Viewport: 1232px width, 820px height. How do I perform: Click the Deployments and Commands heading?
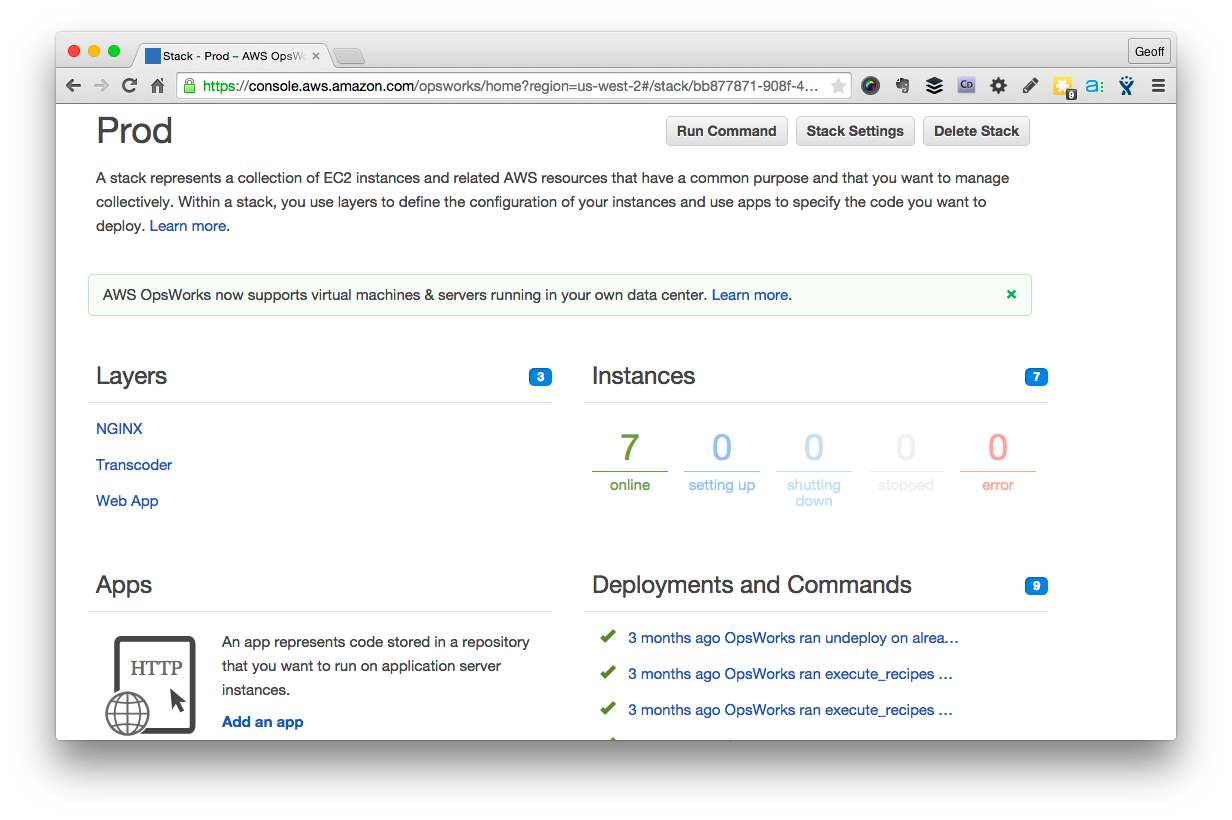click(x=752, y=585)
